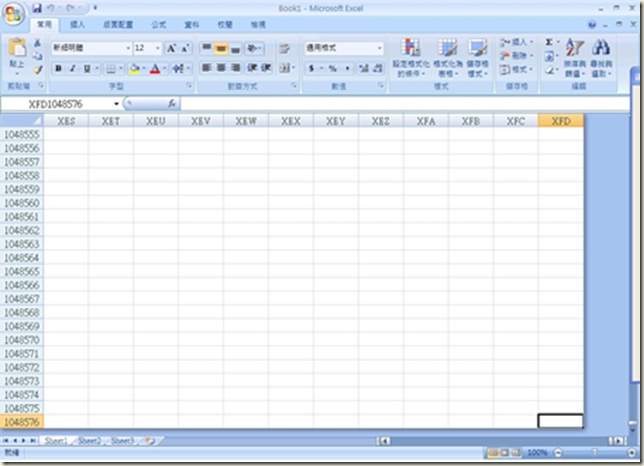Select the Sheet3 worksheet tab
The width and height of the screenshot is (644, 466).
(x=122, y=441)
